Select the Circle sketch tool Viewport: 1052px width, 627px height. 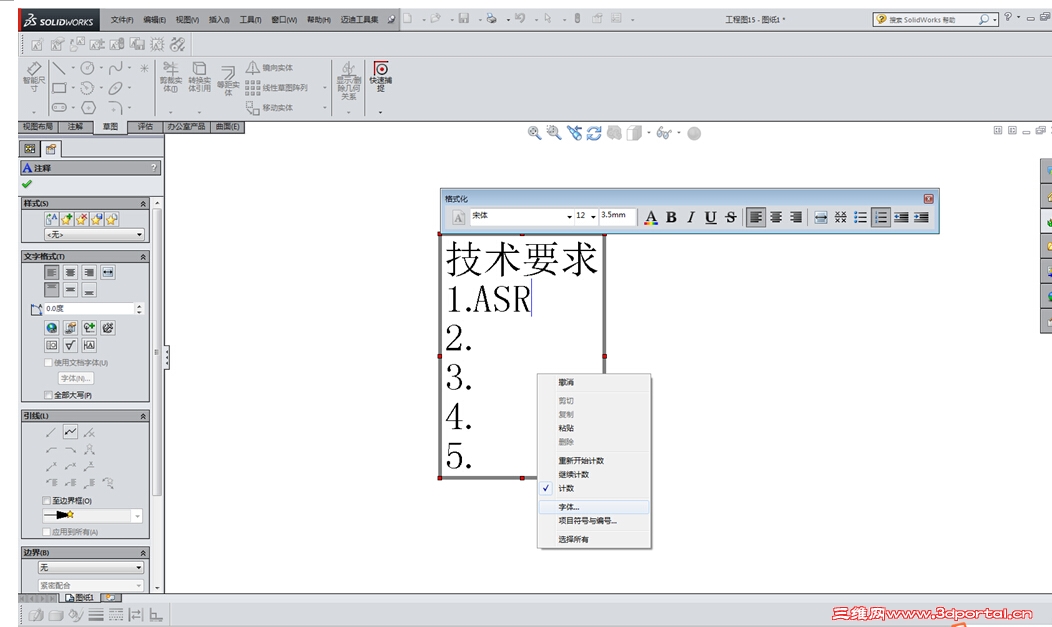click(x=87, y=68)
